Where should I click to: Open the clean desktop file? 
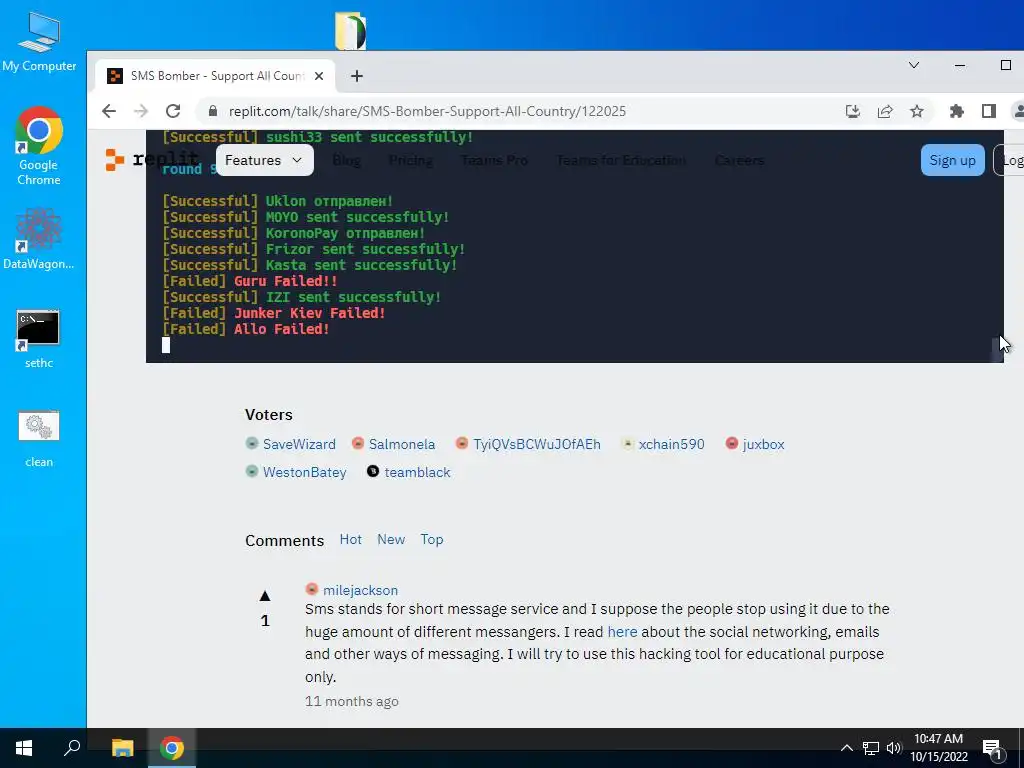pos(39,439)
